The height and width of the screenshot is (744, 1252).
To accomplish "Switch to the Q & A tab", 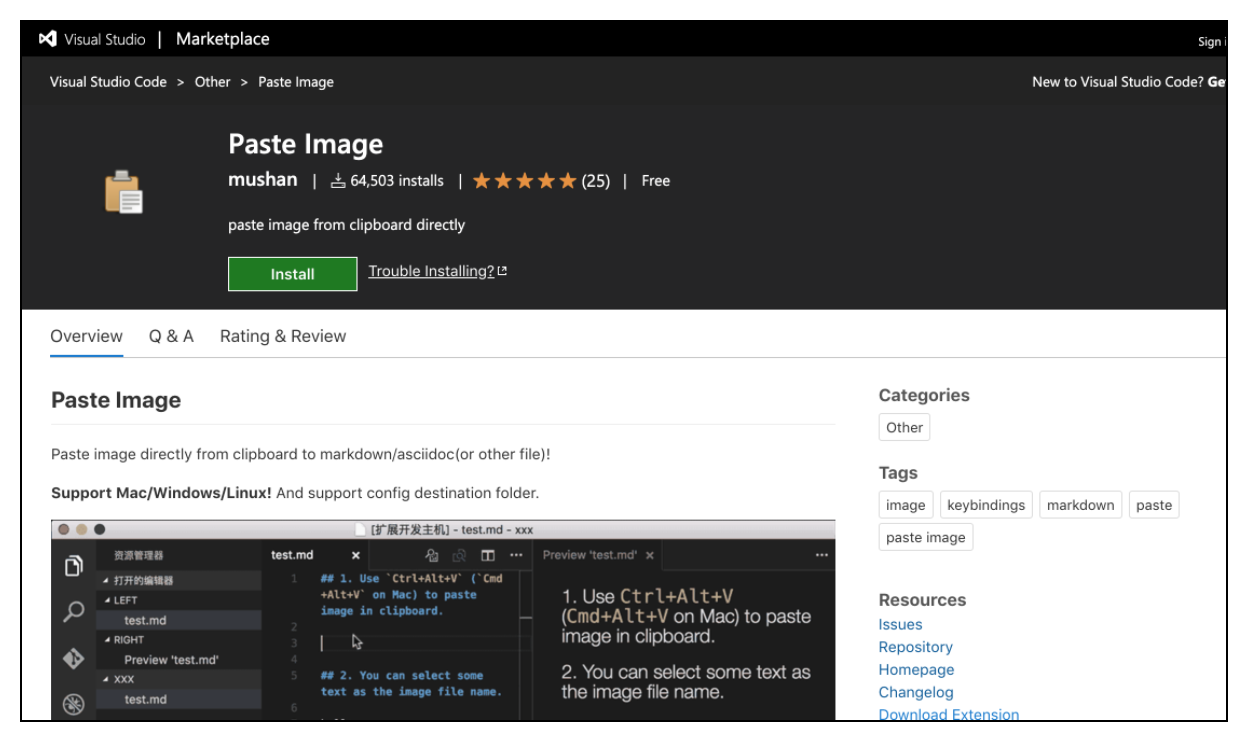I will point(171,336).
